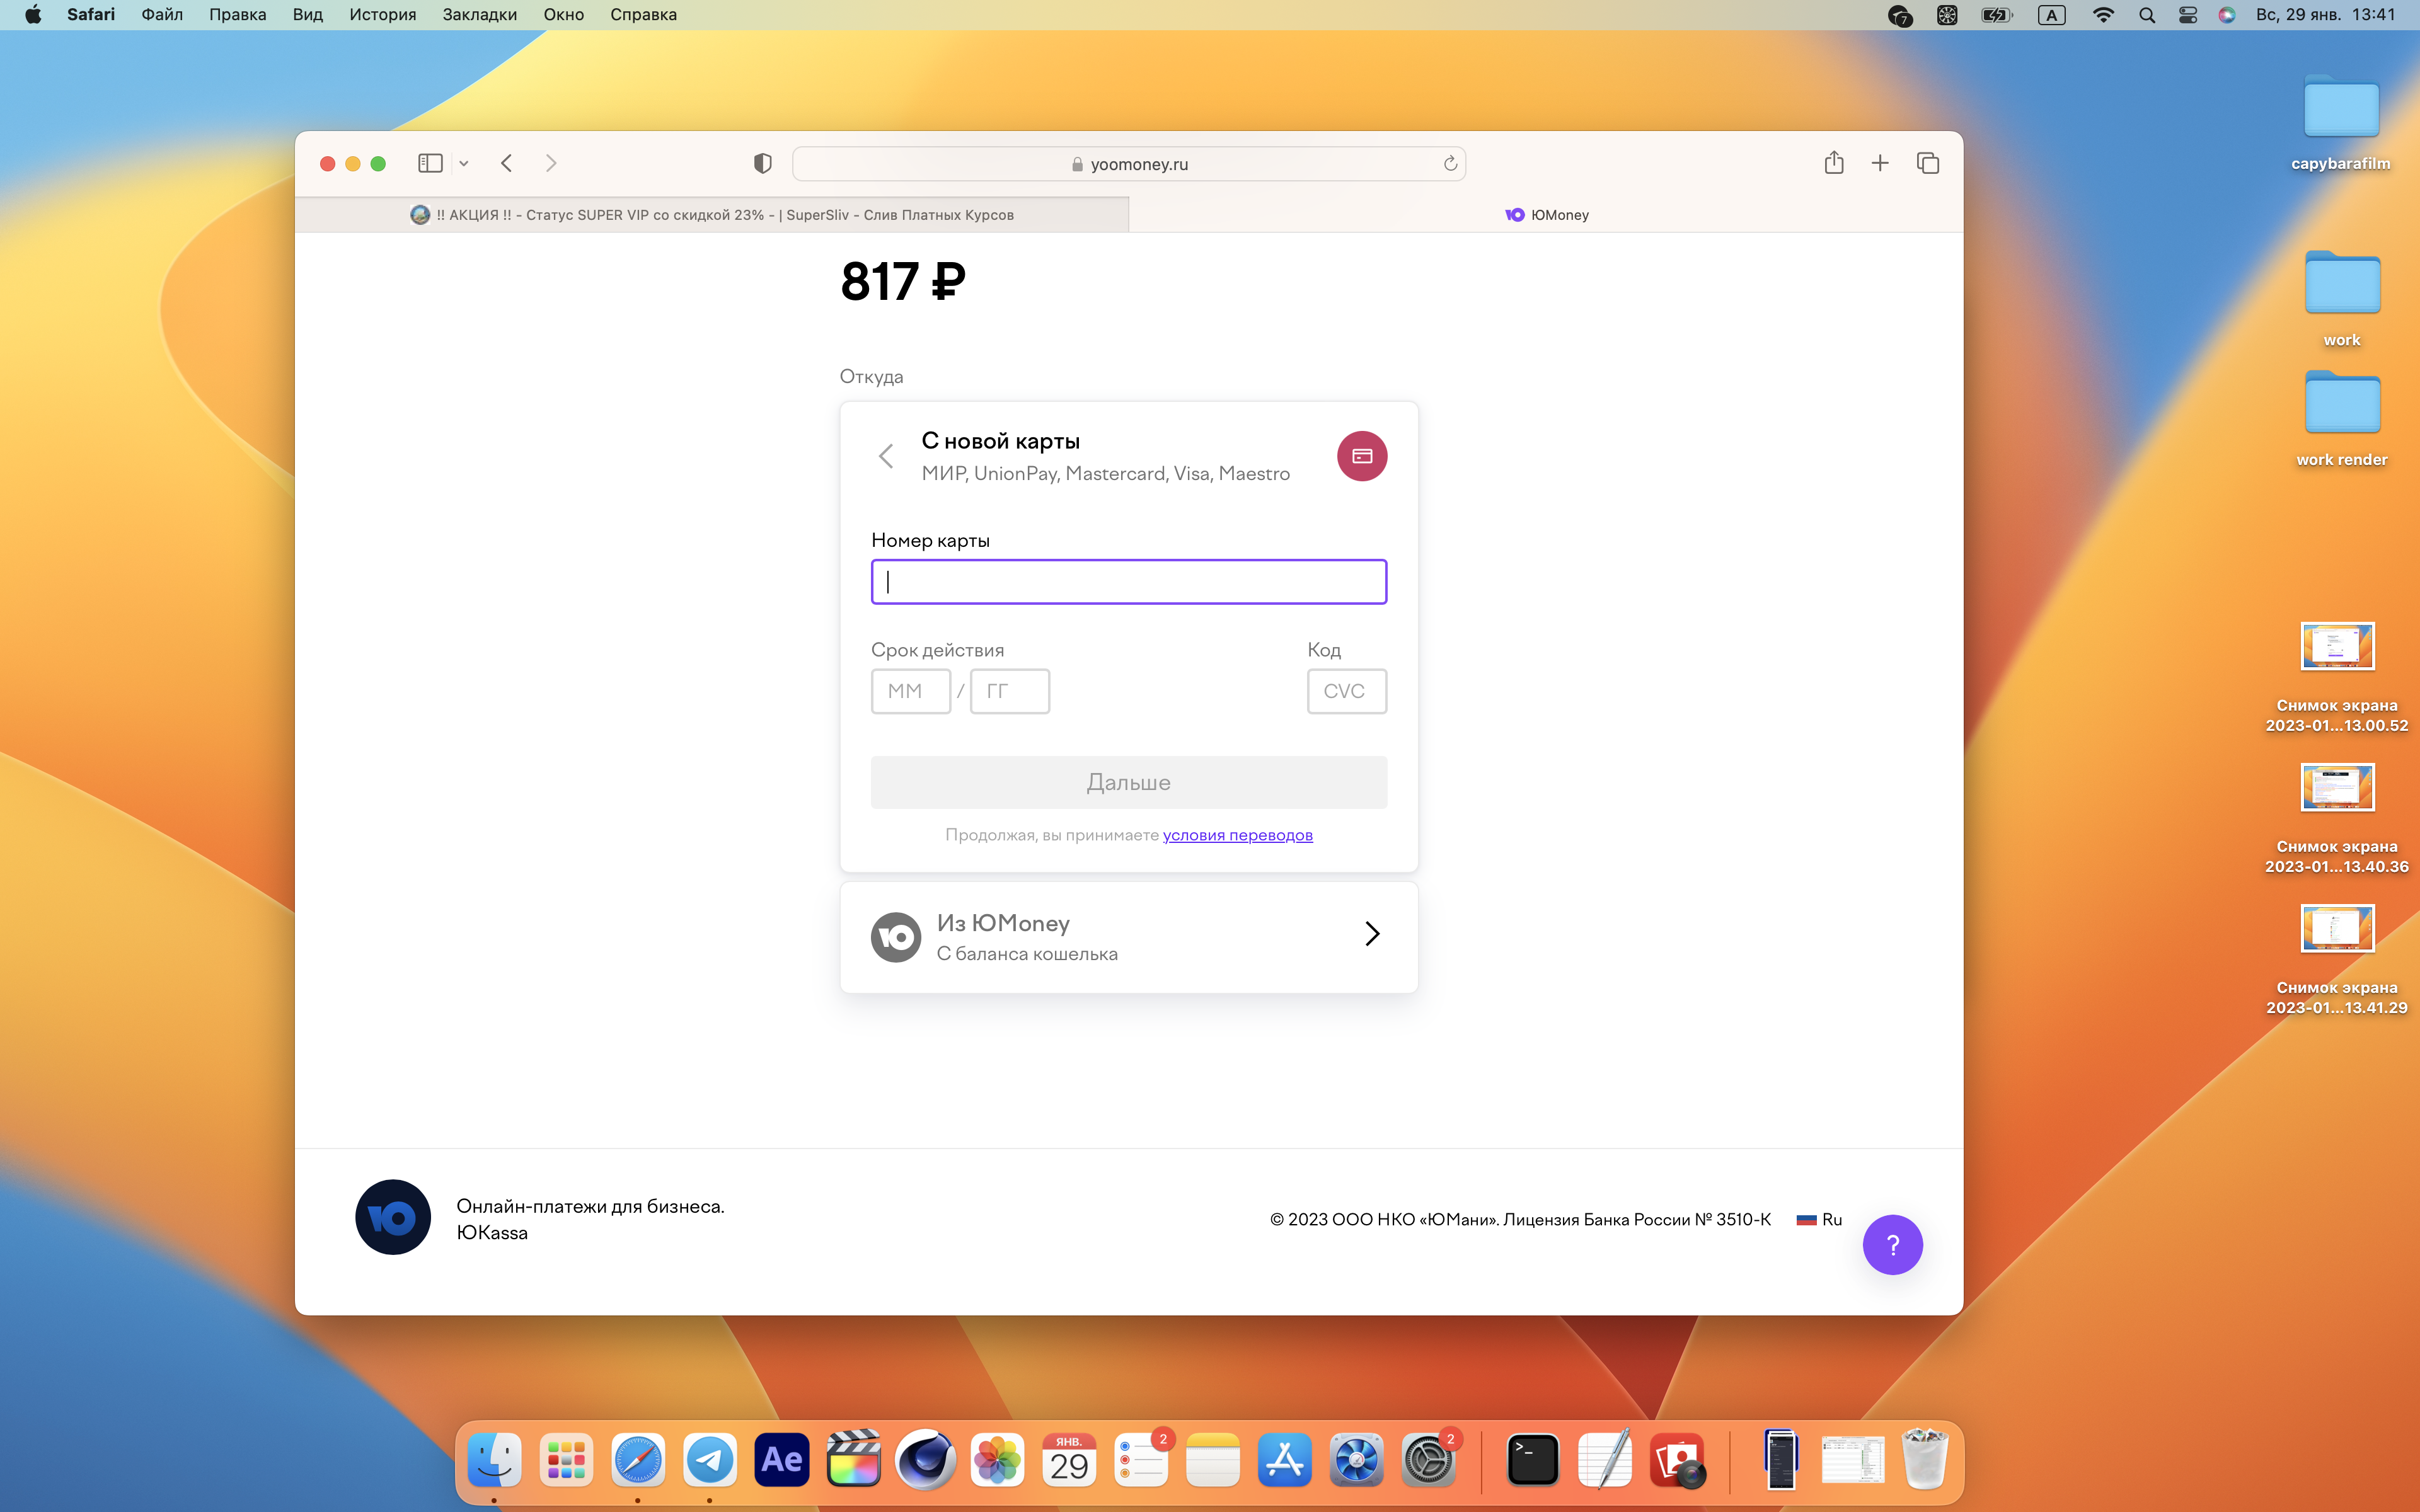Open Spotlight search in the menu bar
Image resolution: width=2420 pixels, height=1512 pixels.
coord(2147,15)
